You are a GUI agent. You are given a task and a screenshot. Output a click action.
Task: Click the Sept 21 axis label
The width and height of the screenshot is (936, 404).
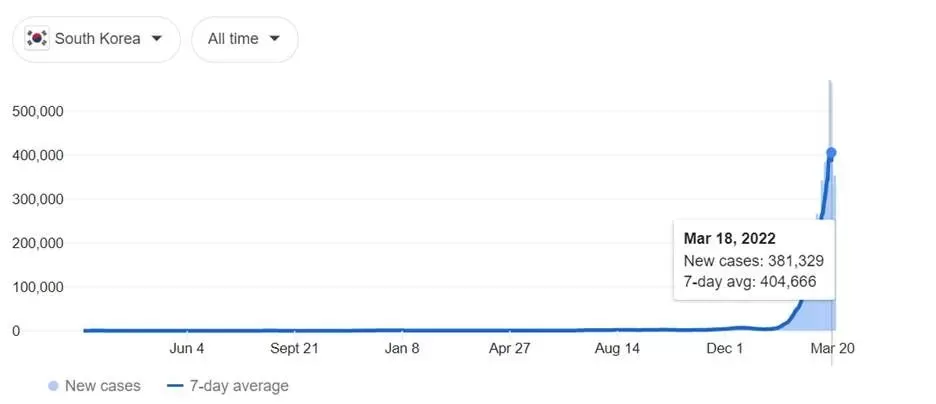(x=294, y=349)
